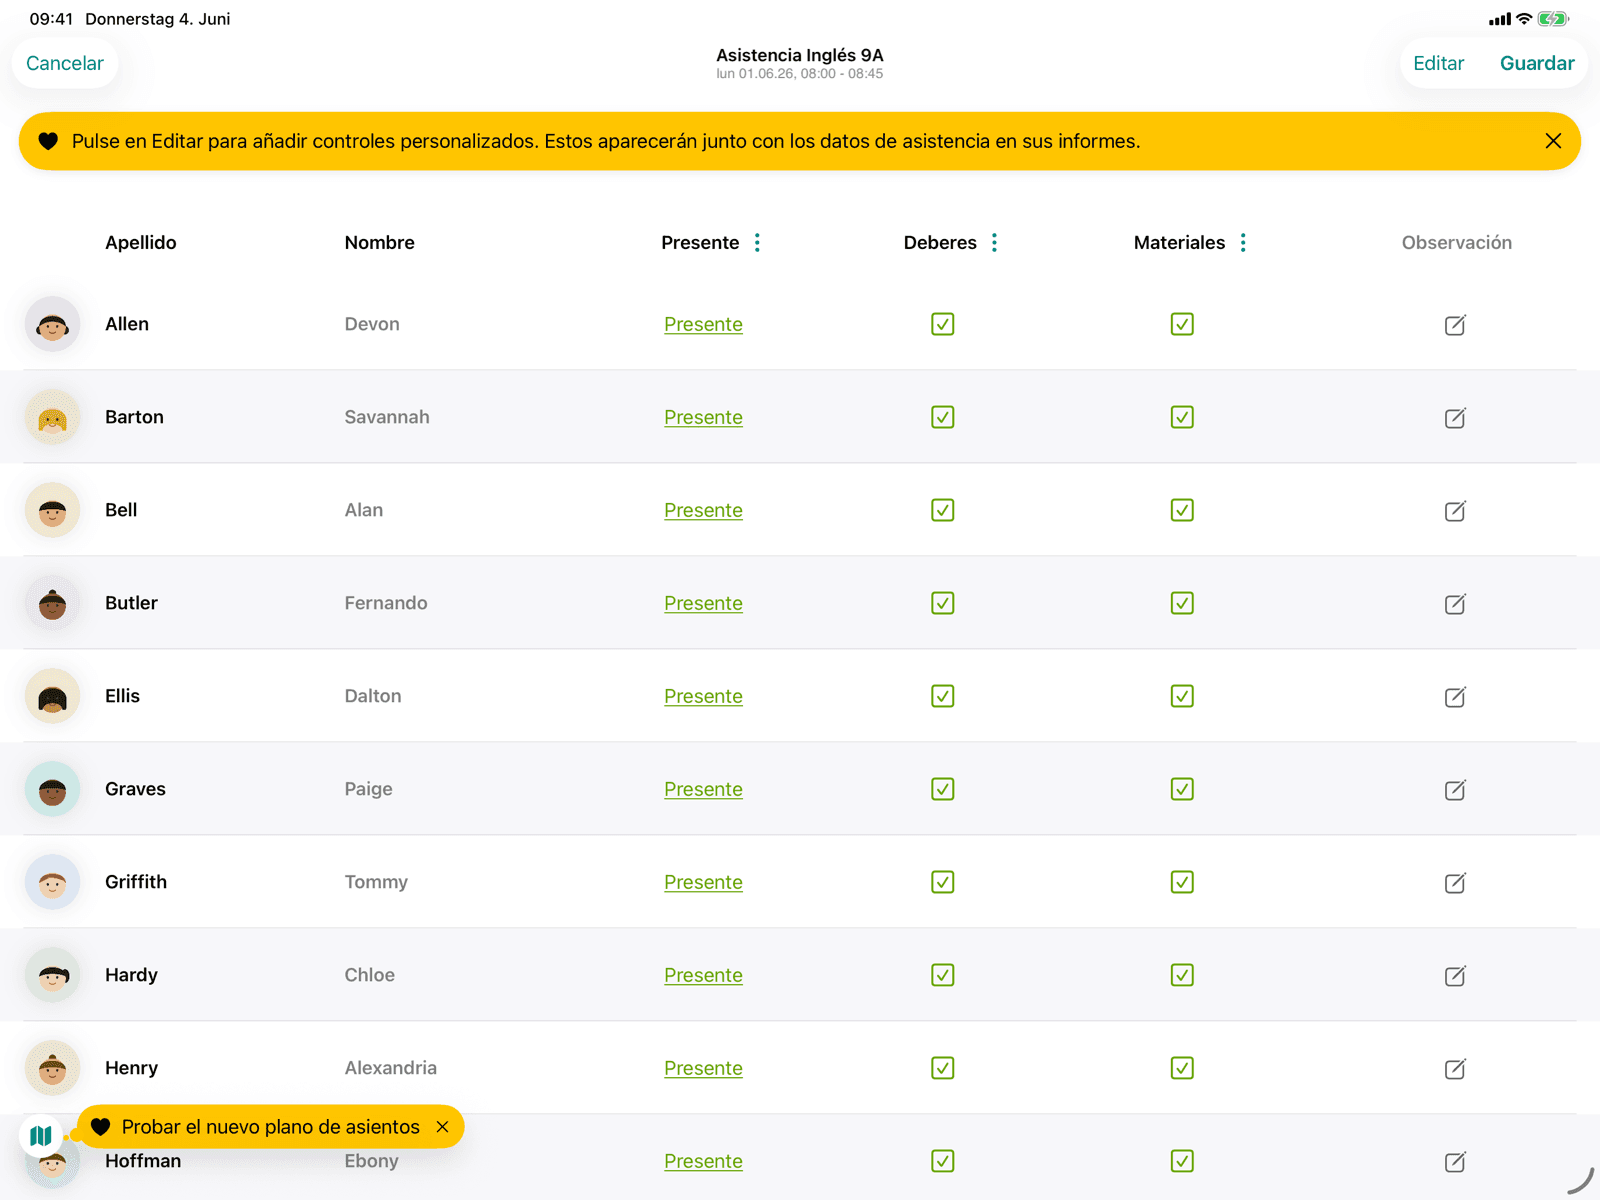Change Henry's Presente attendance status

coord(703,1068)
